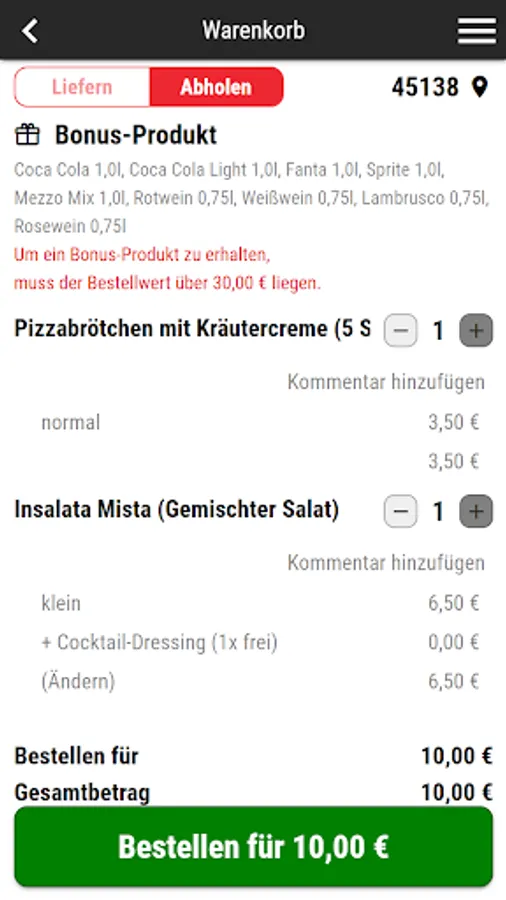Increase Pizzabrötchen quantity with plus
506x900 pixels.
[476, 331]
